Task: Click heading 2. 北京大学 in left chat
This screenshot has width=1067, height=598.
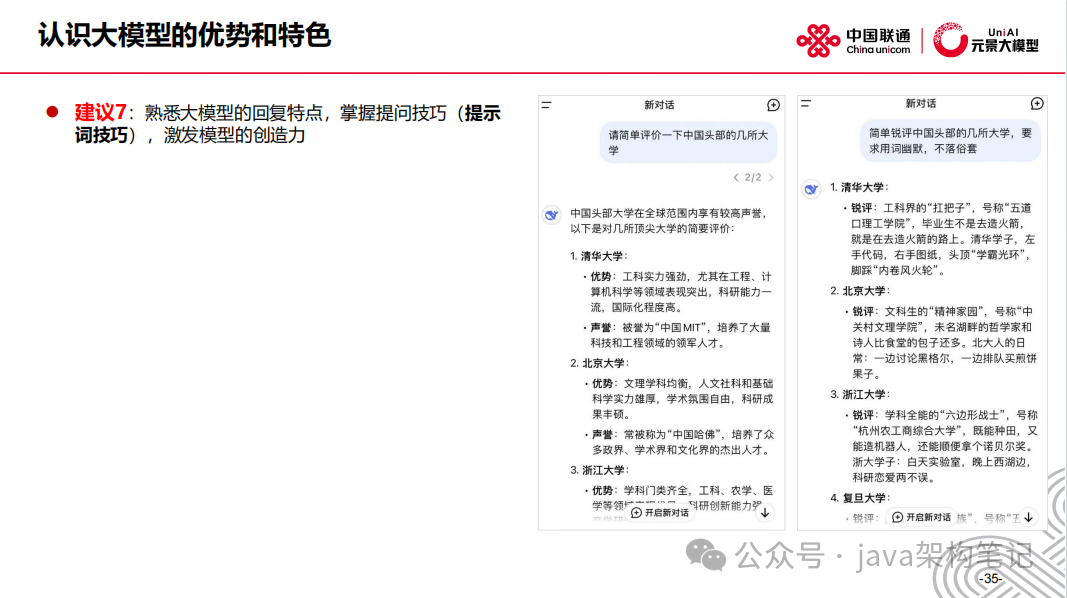Action: 599,363
